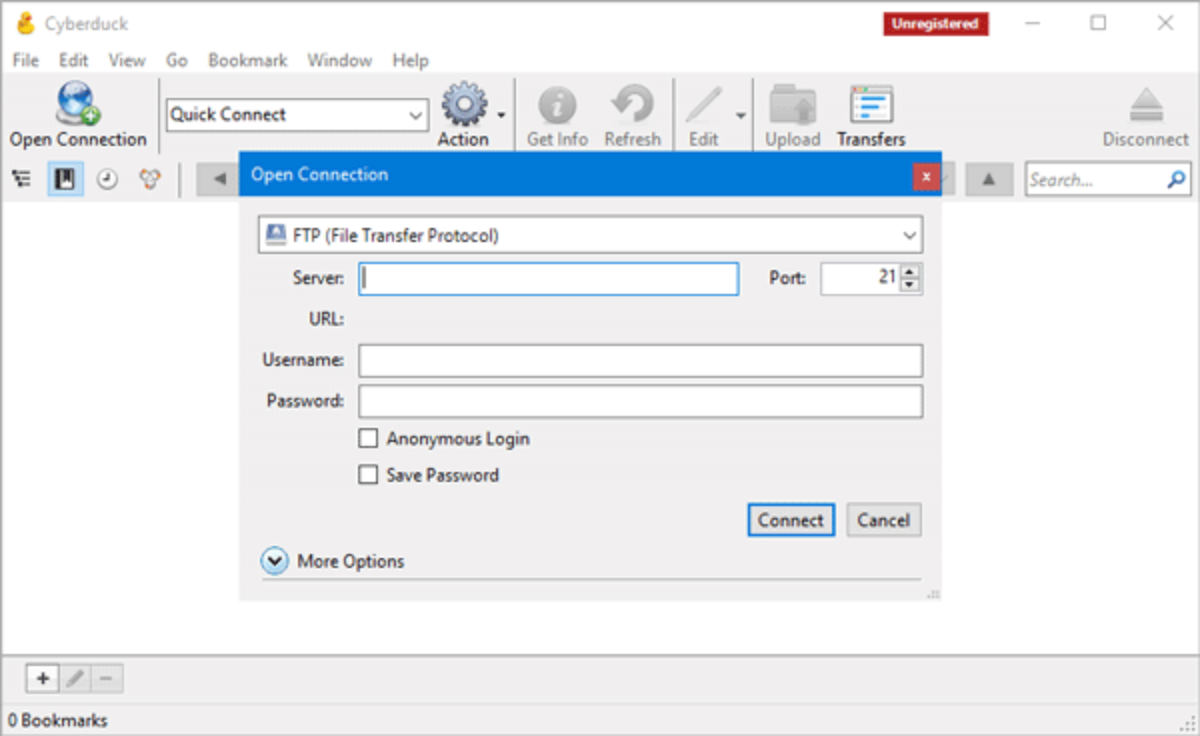
Task: Open the File menu
Action: [25, 60]
